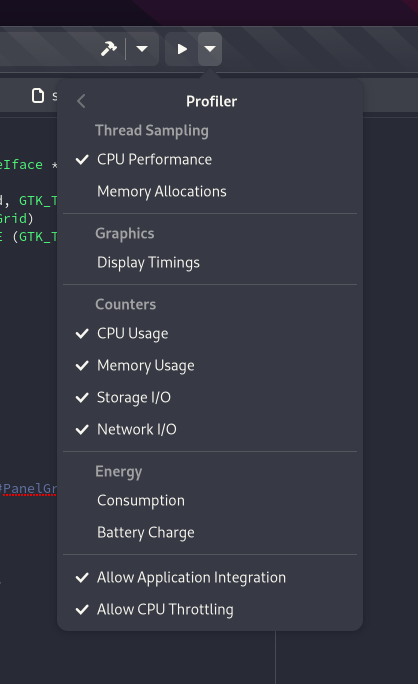Enable Battery Charge tracking
This screenshot has height=684, width=418.
[x=210, y=532]
